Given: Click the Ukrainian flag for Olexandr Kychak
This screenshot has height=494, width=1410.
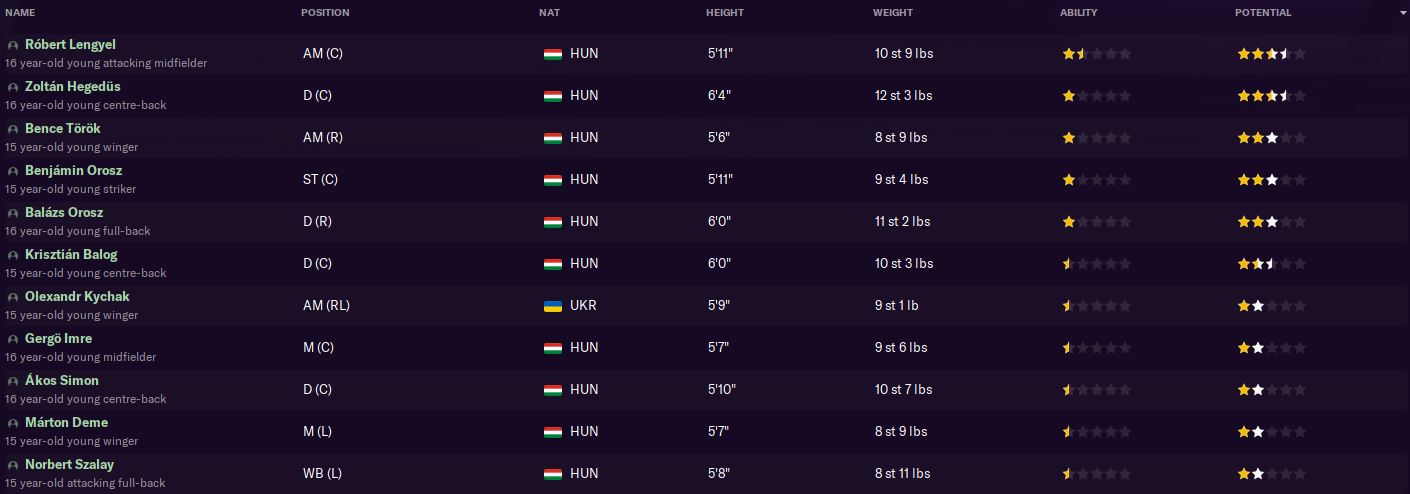Looking at the screenshot, I should [552, 306].
